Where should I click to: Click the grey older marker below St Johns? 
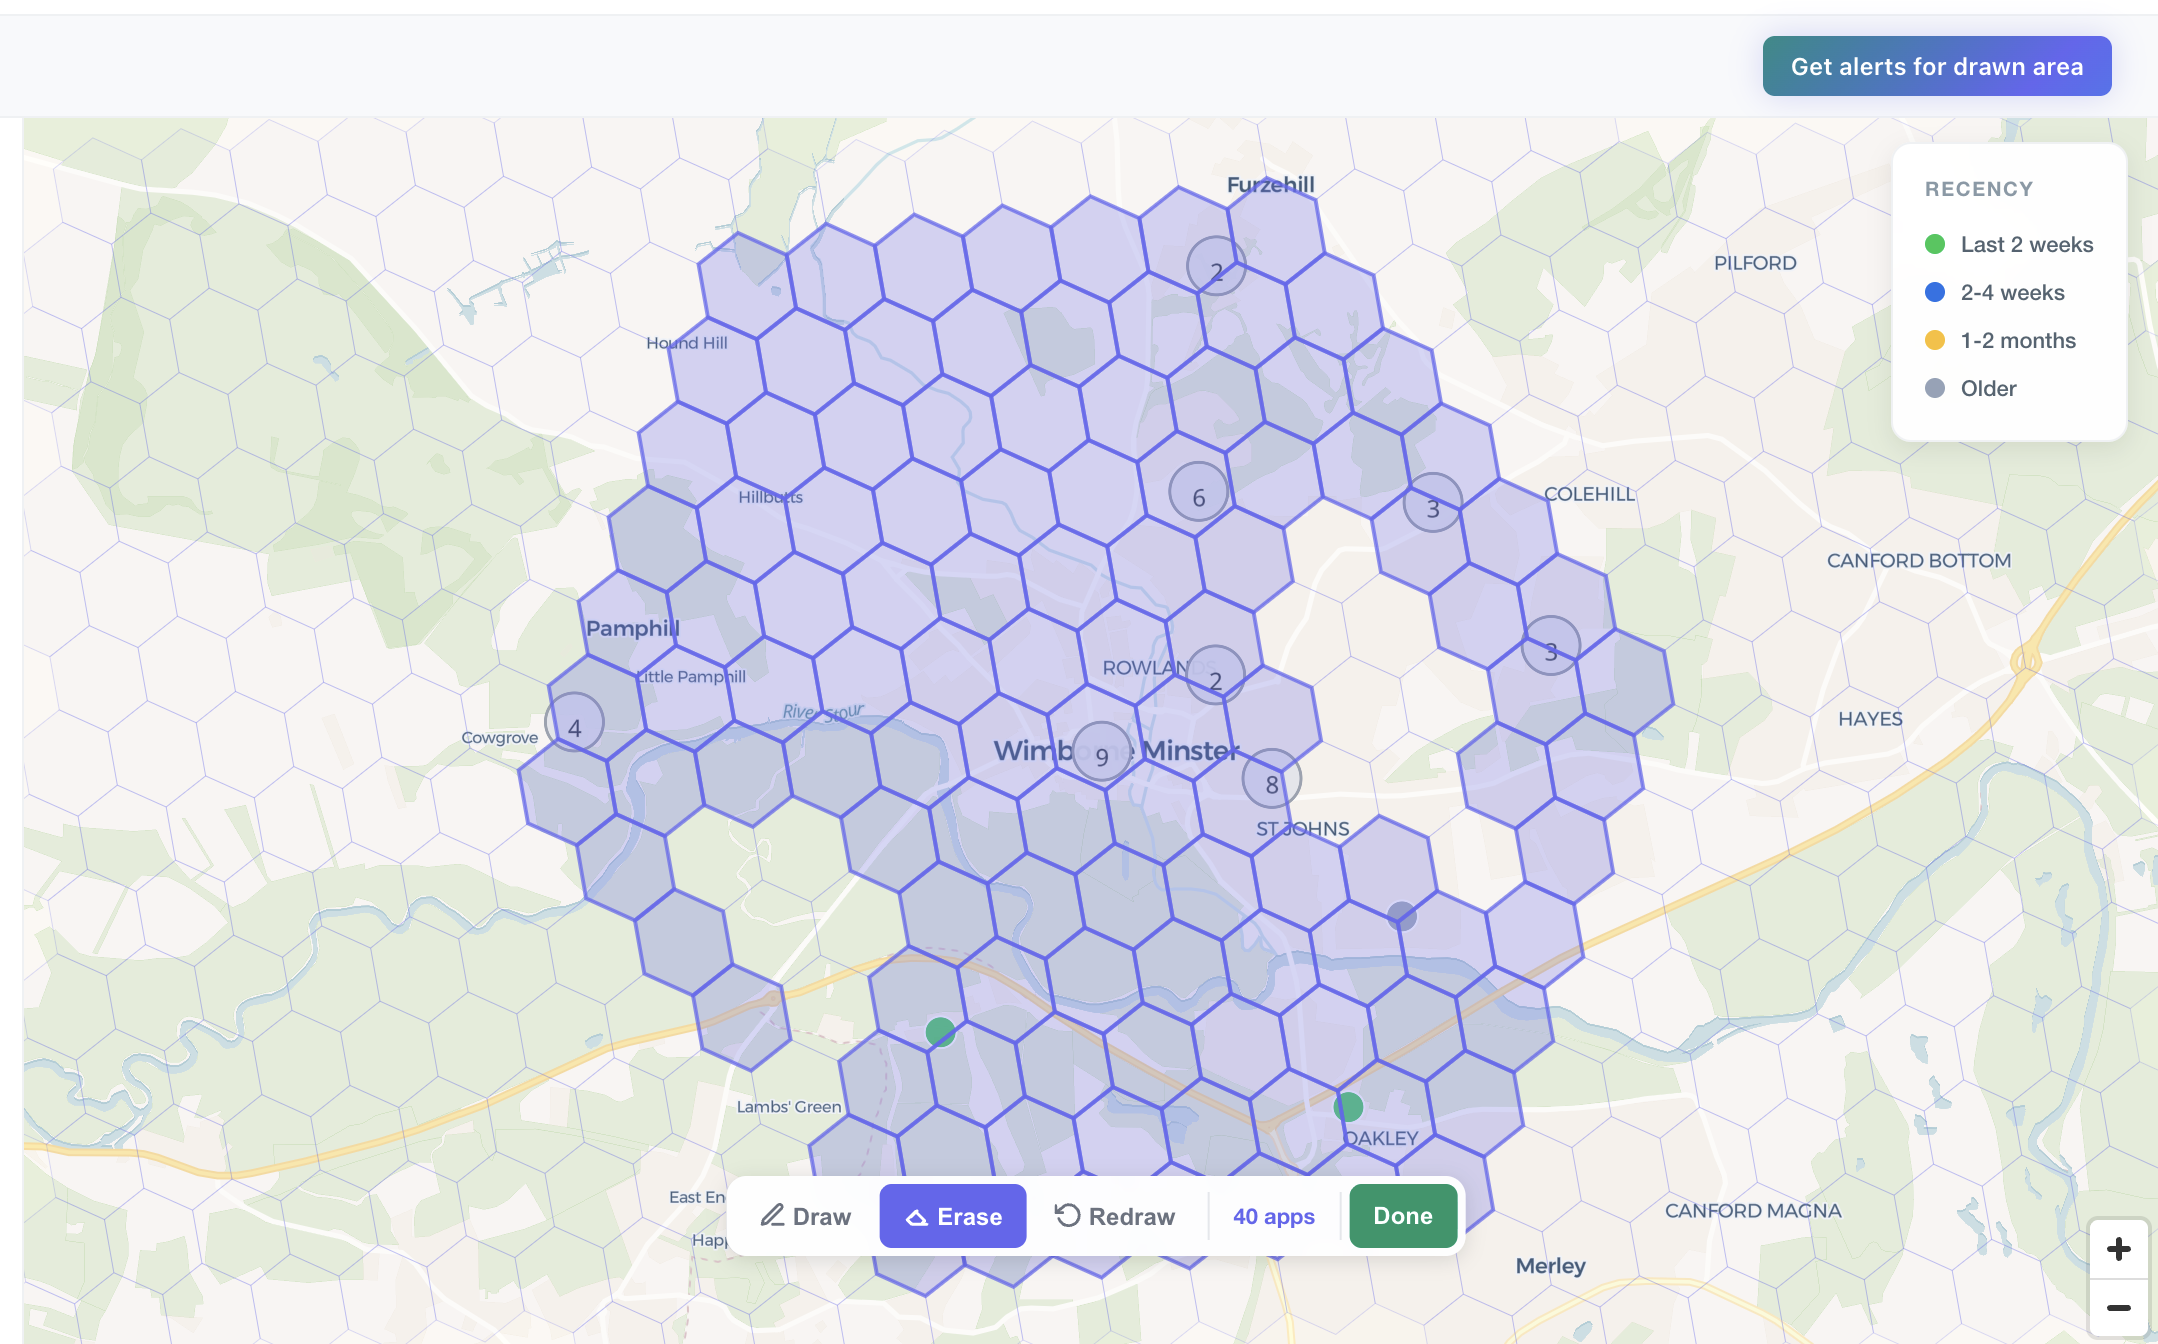click(x=1402, y=915)
